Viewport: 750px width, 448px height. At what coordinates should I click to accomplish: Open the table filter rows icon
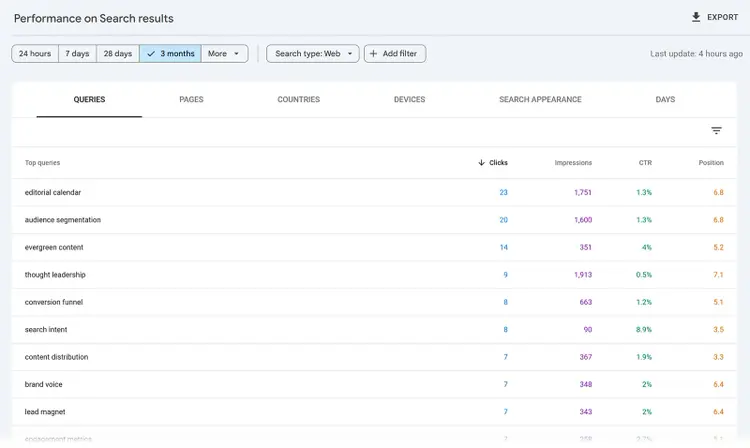pyautogui.click(x=716, y=131)
